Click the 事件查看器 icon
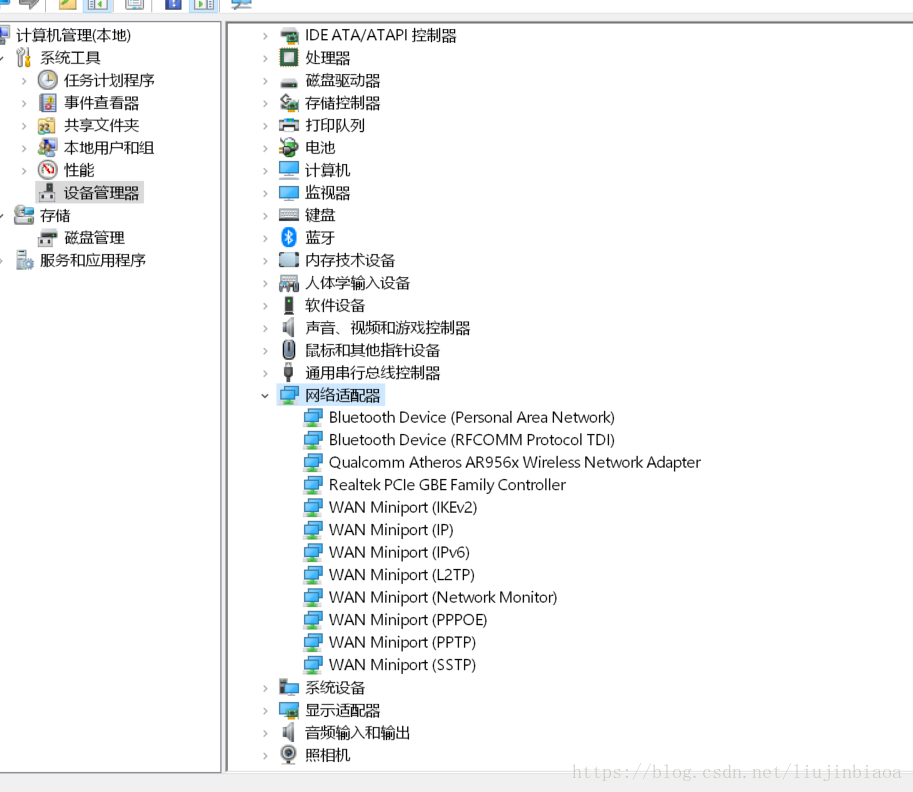The width and height of the screenshot is (913, 792). coord(48,103)
